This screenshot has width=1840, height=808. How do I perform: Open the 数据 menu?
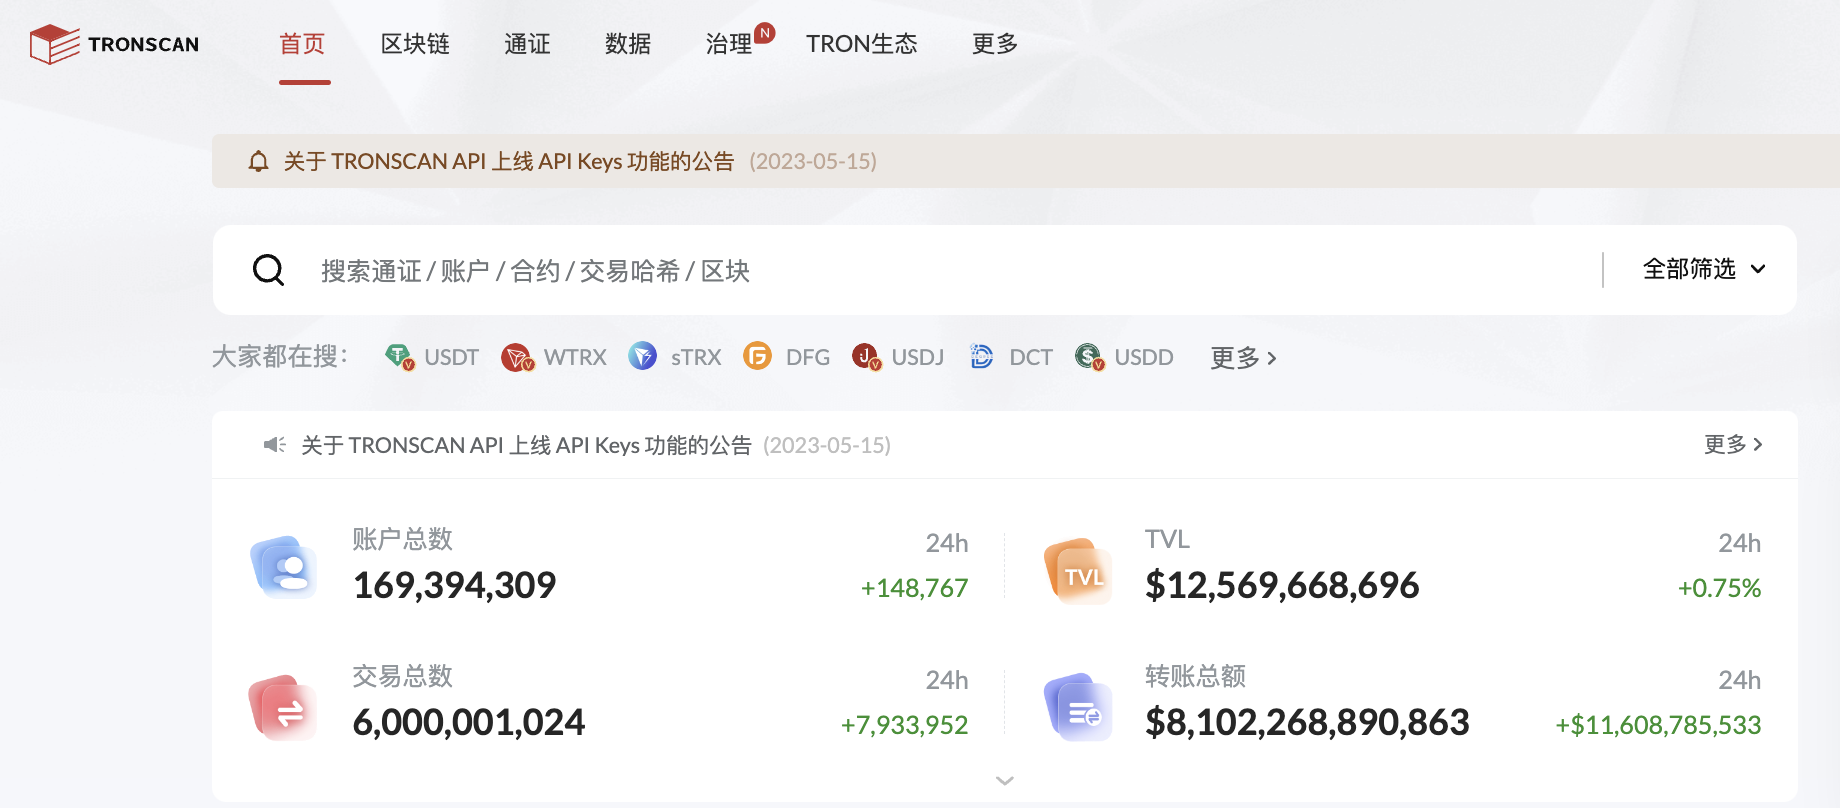628,44
